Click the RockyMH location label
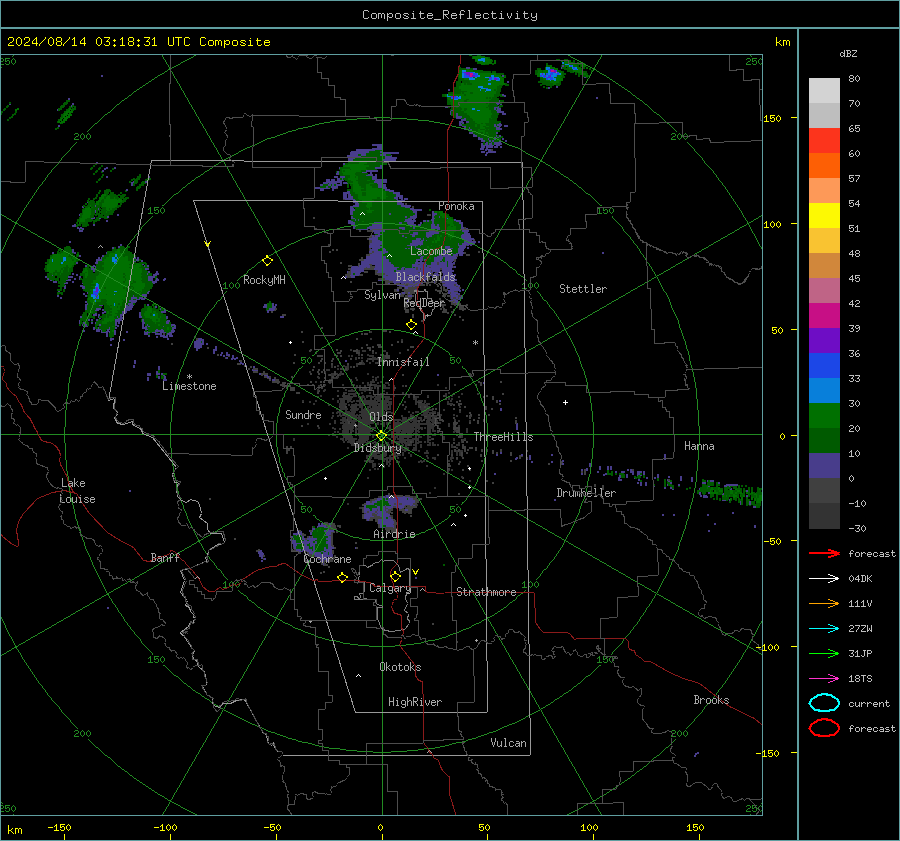This screenshot has width=900, height=841. click(x=264, y=280)
